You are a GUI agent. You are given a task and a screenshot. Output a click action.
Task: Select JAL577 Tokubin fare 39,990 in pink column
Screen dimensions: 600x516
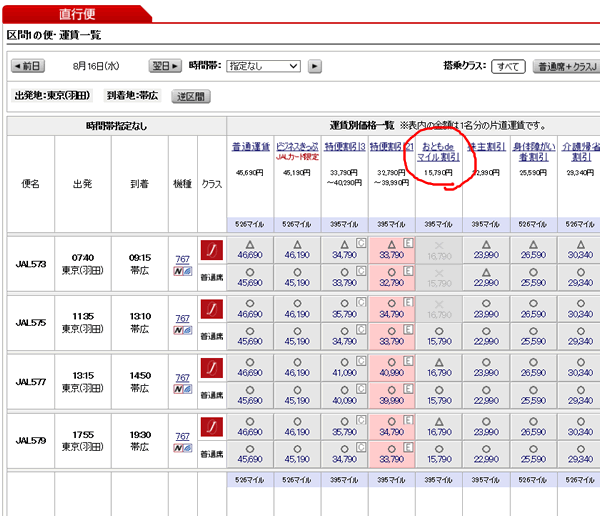coord(392,400)
